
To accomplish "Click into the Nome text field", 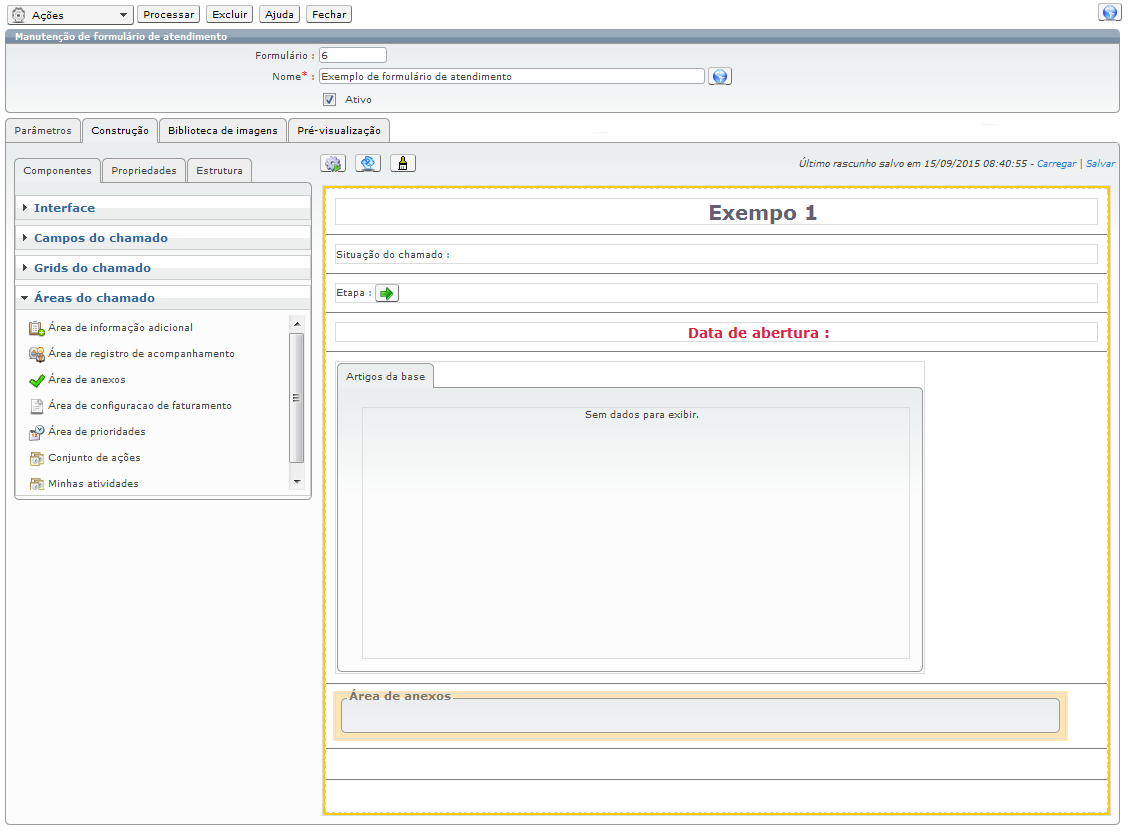I will [x=511, y=76].
